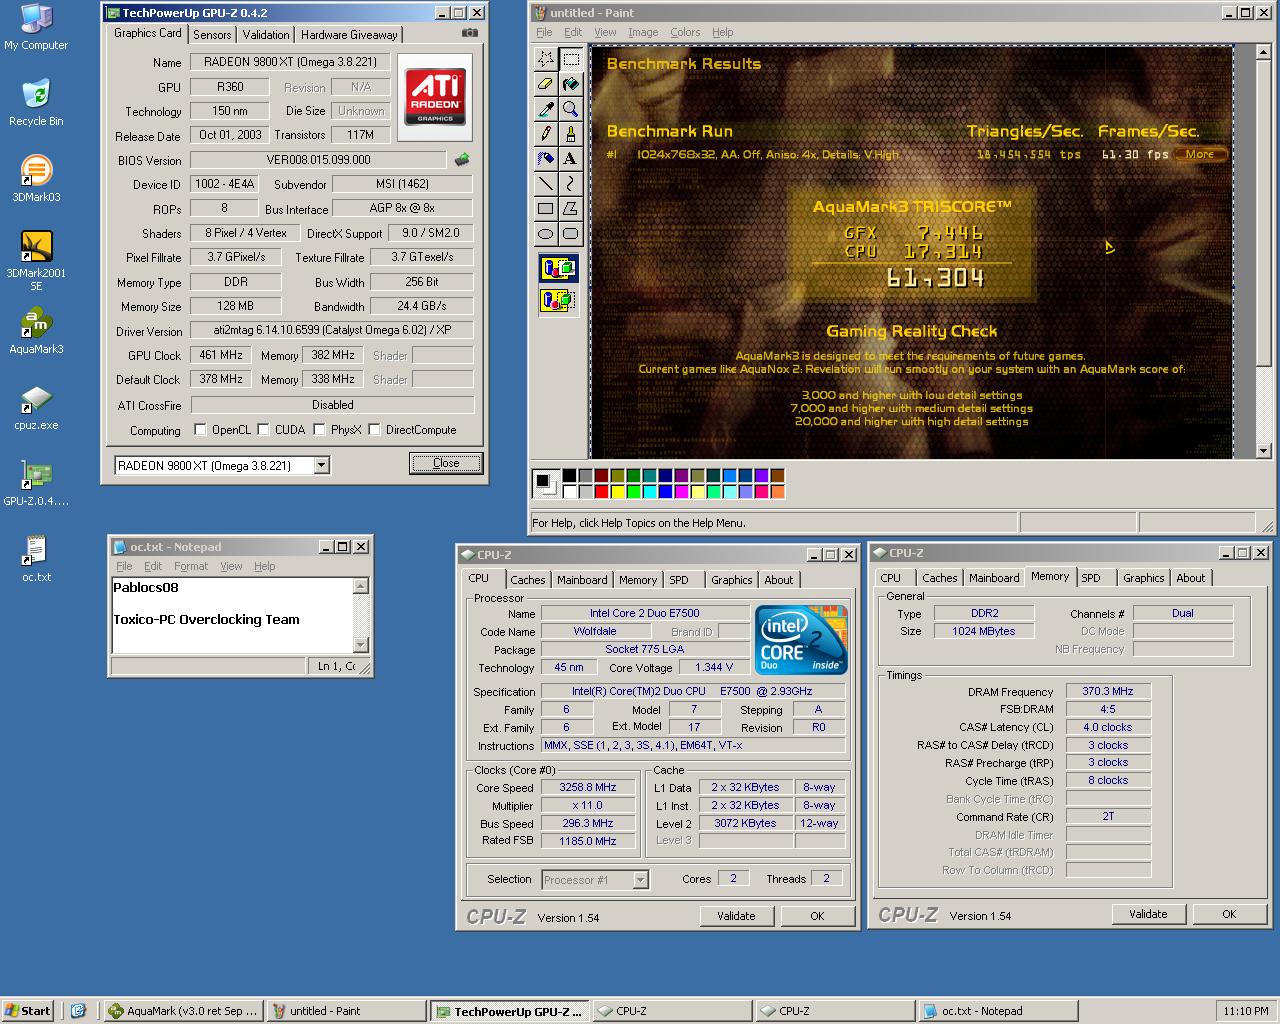Click OK in the right CPU-Z Memory window
The image size is (1280, 1024).
1229,914
